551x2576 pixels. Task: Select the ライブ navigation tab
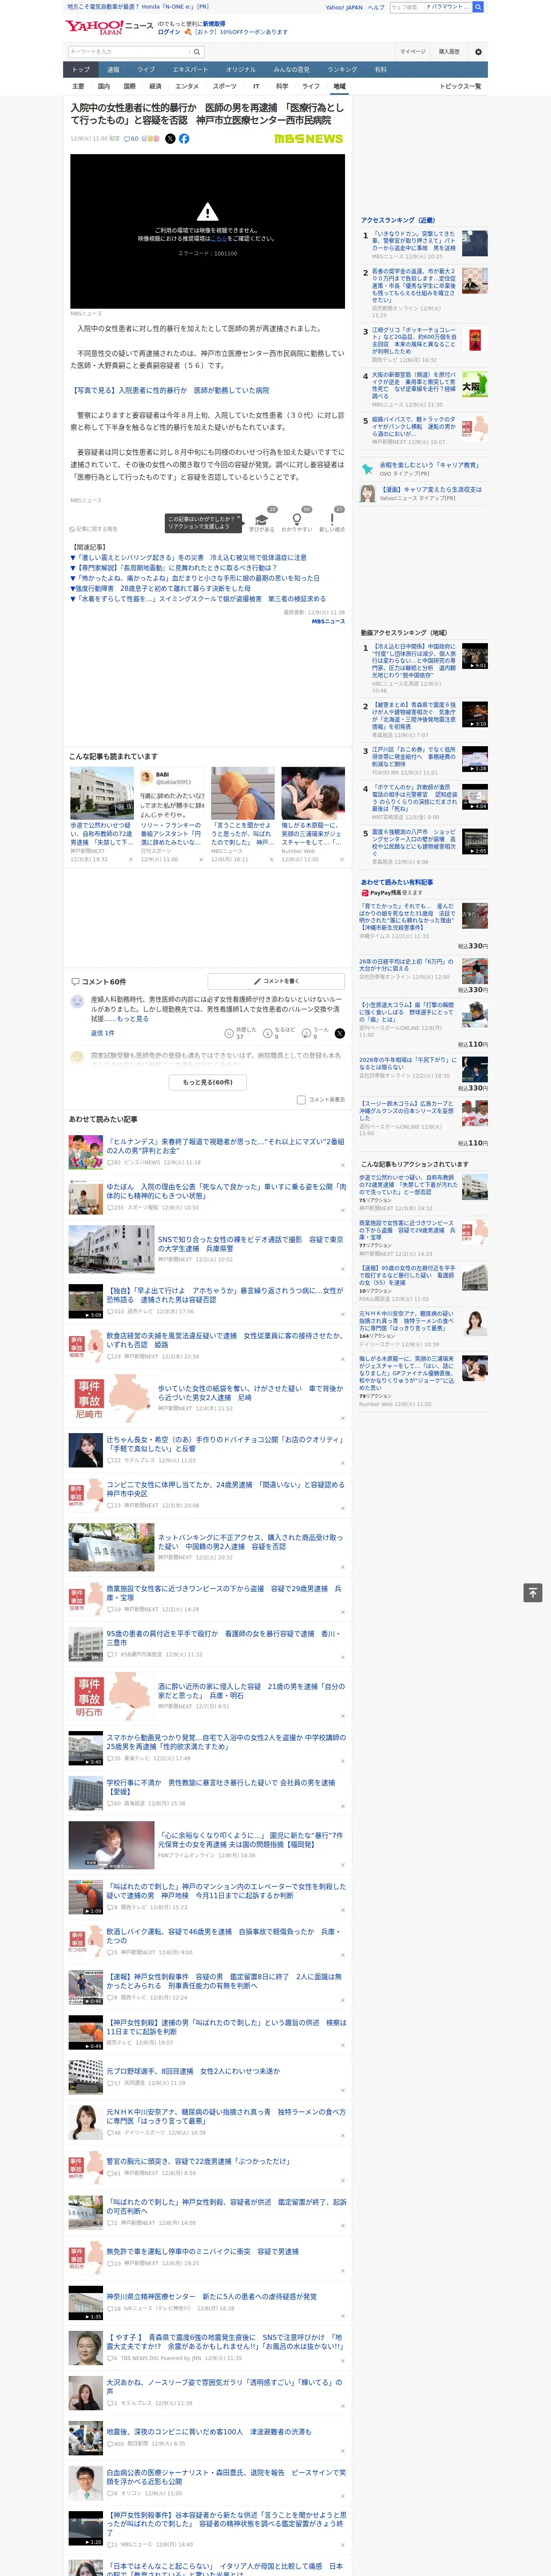(146, 70)
